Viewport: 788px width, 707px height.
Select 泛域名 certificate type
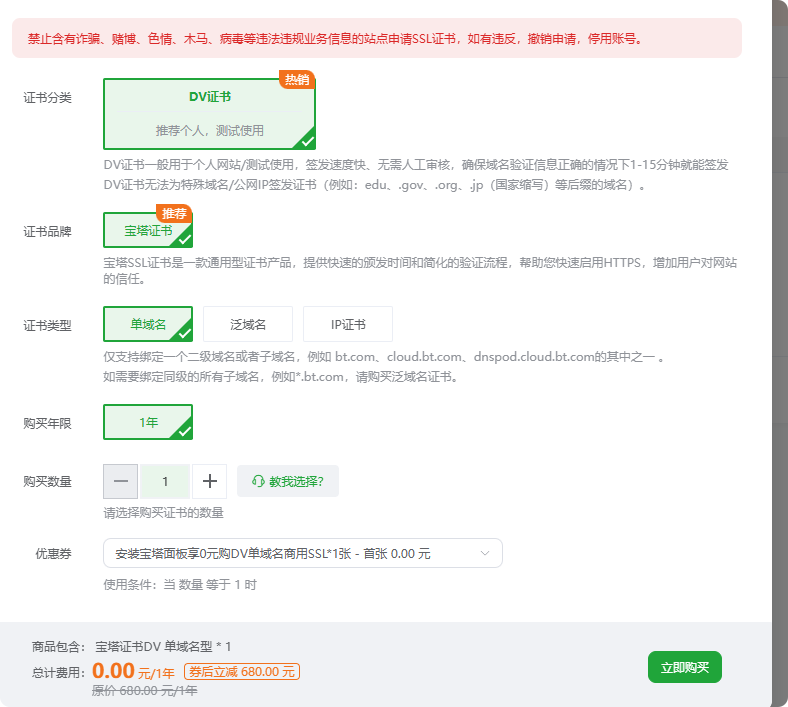[x=248, y=324]
